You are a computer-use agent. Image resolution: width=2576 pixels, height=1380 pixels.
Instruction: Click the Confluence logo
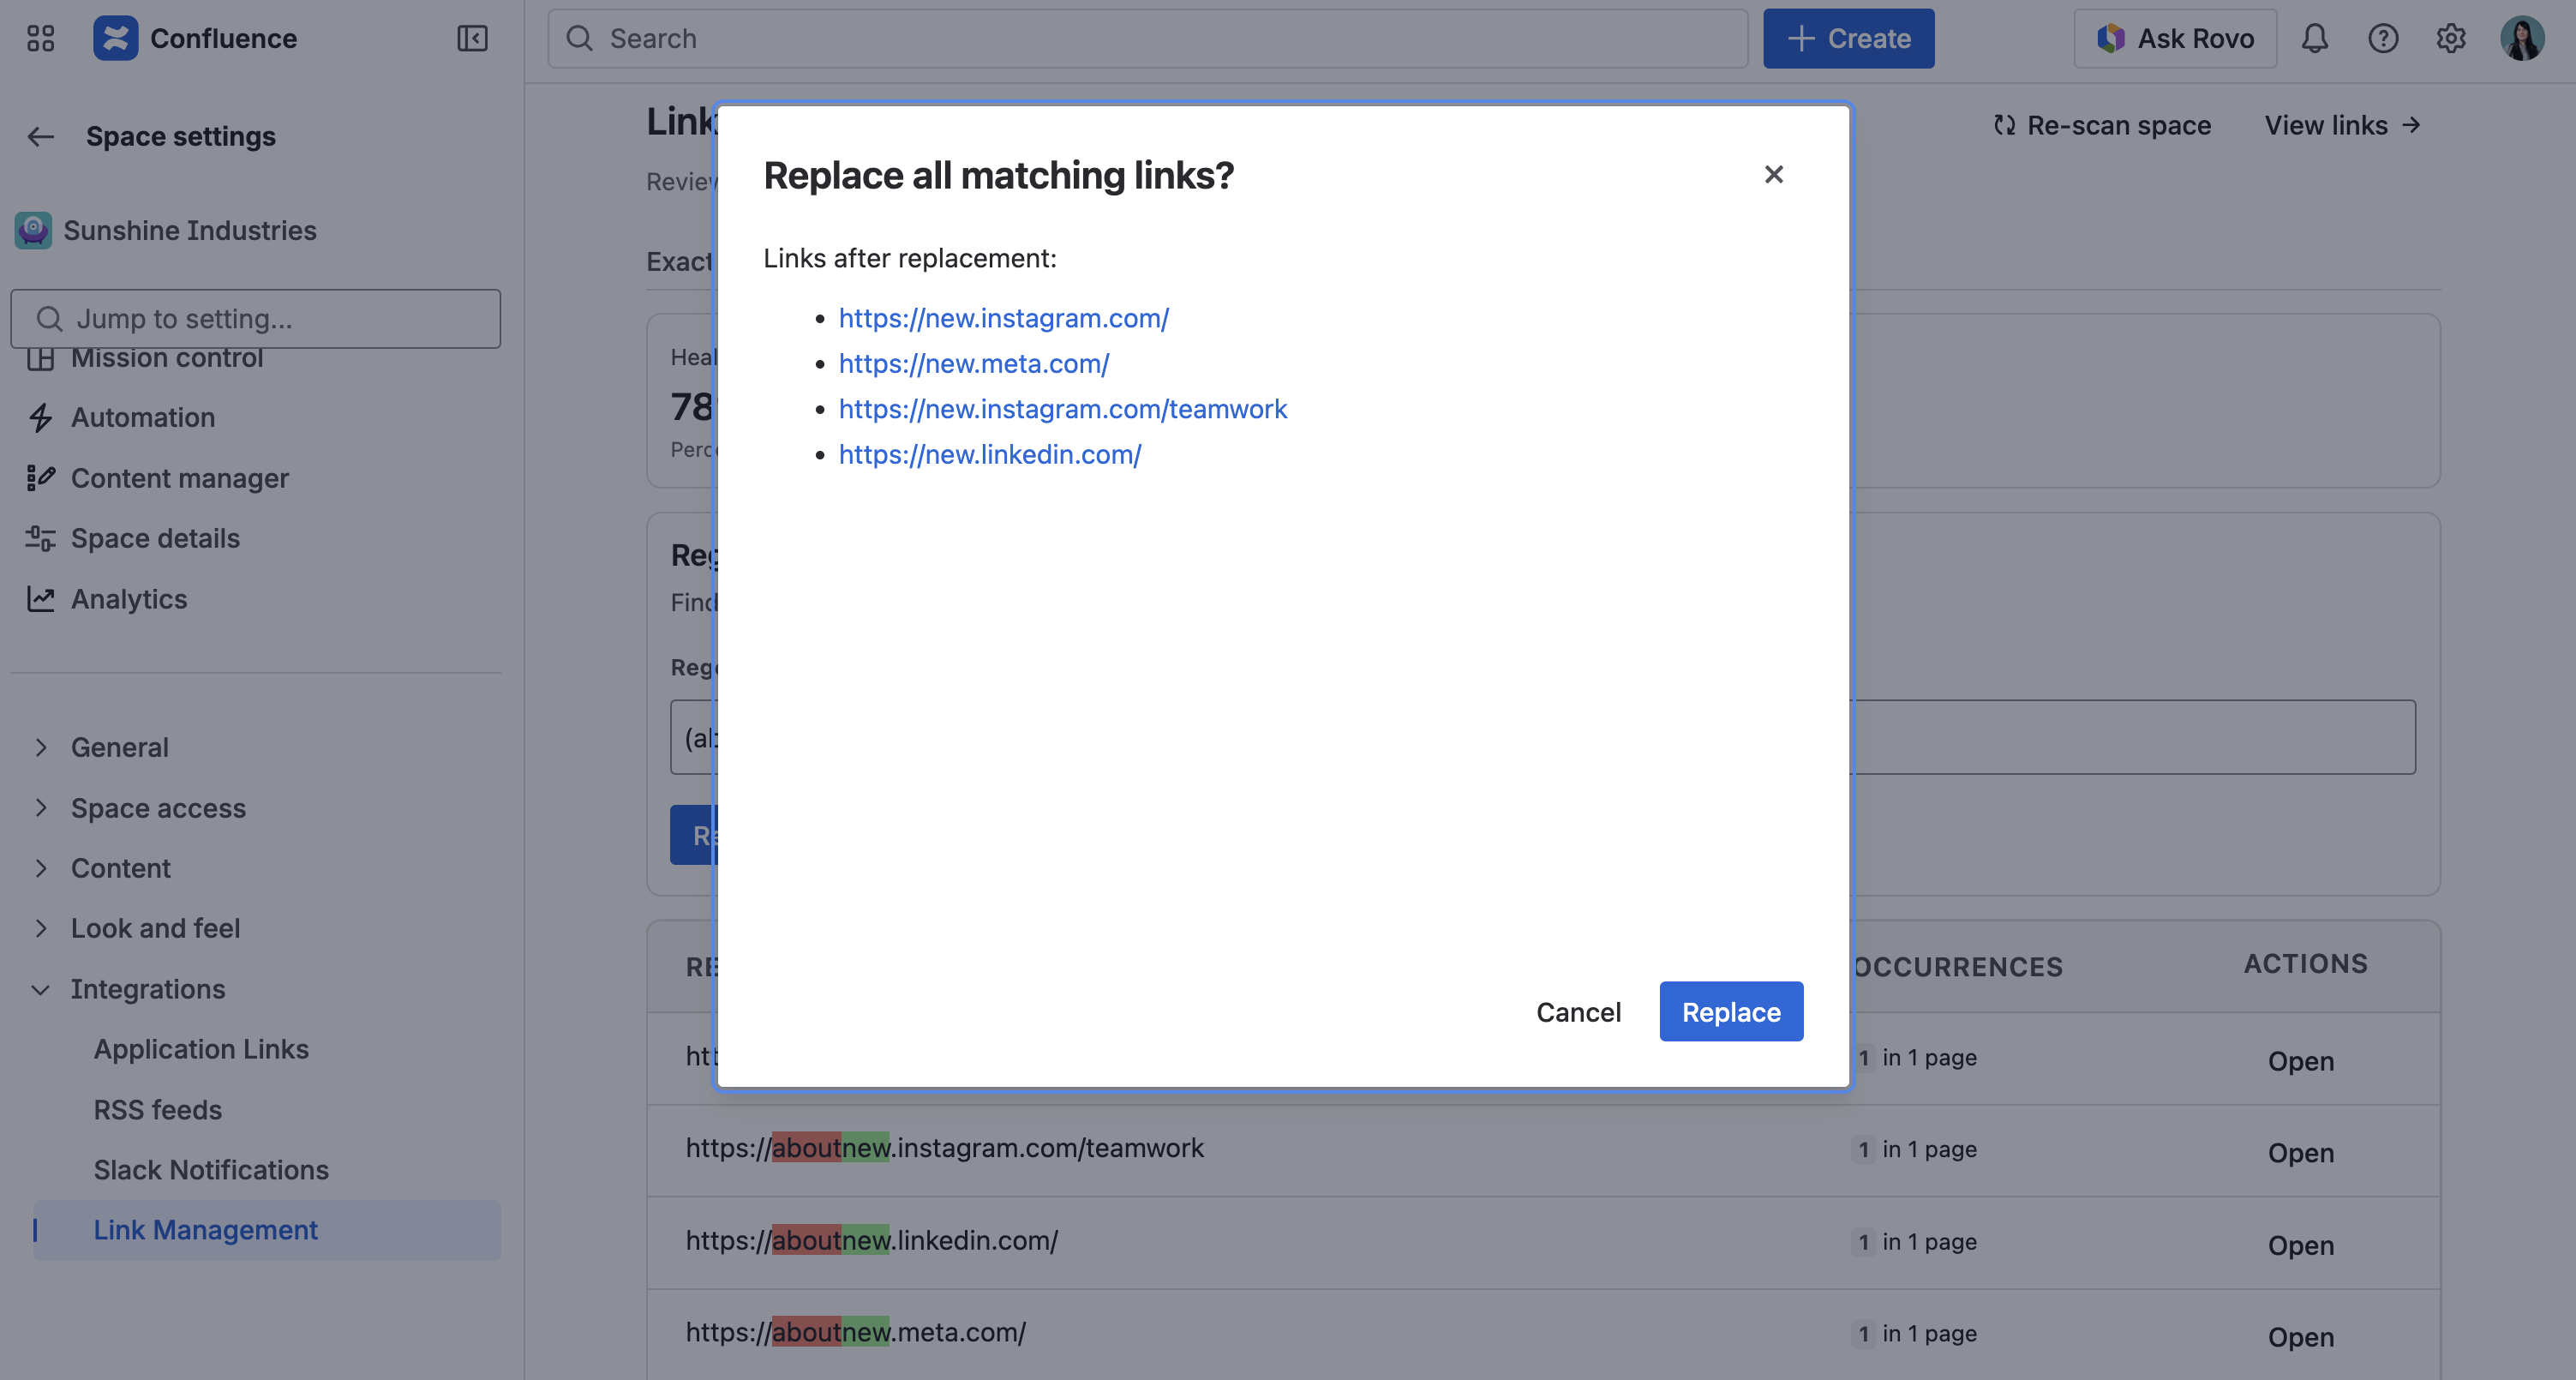(116, 38)
